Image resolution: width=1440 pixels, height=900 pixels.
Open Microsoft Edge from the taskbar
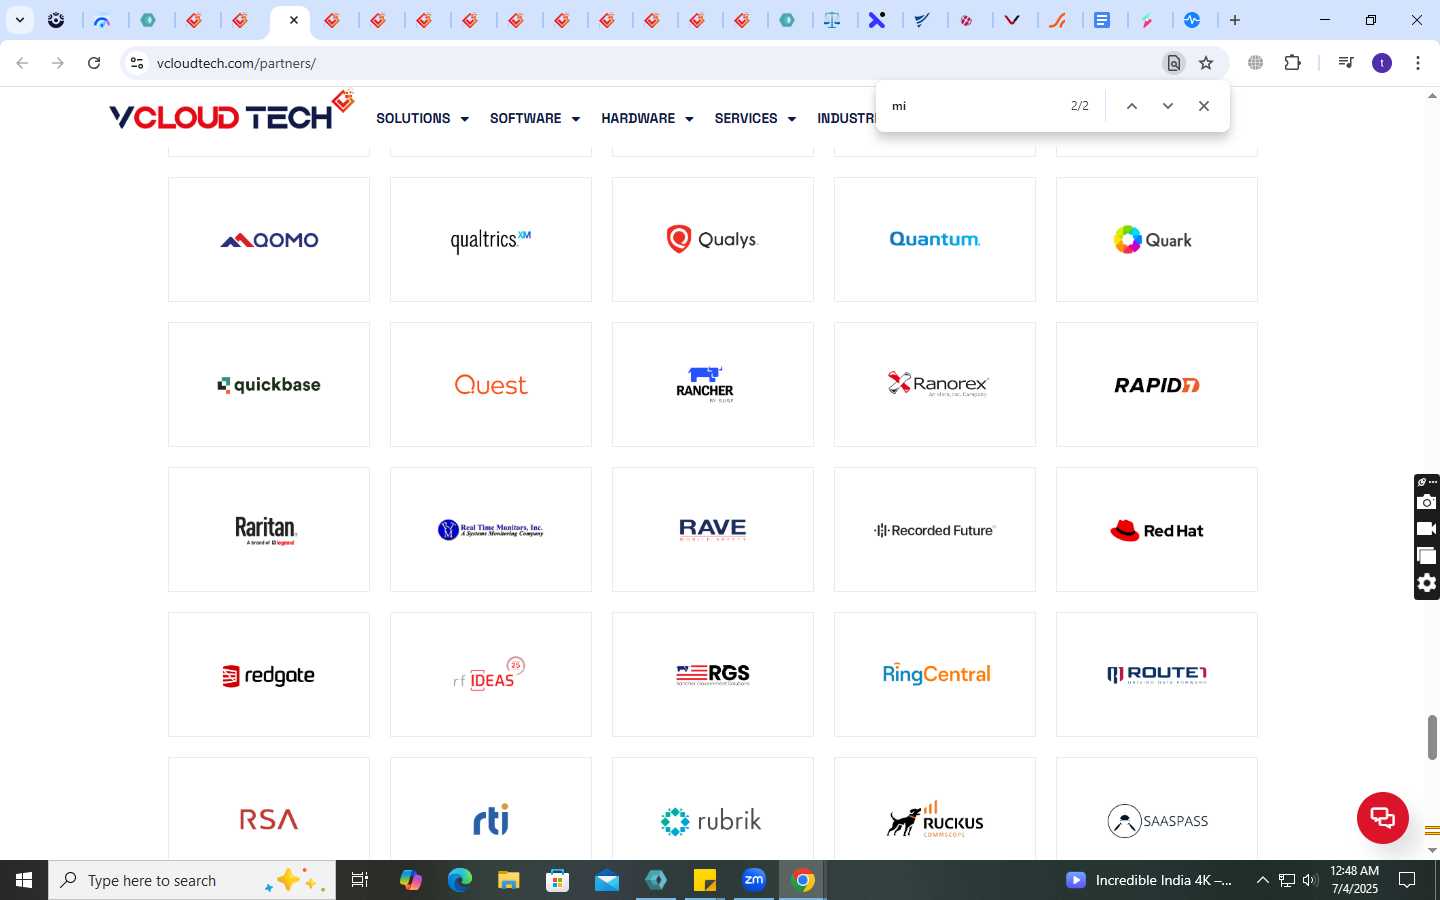(459, 880)
